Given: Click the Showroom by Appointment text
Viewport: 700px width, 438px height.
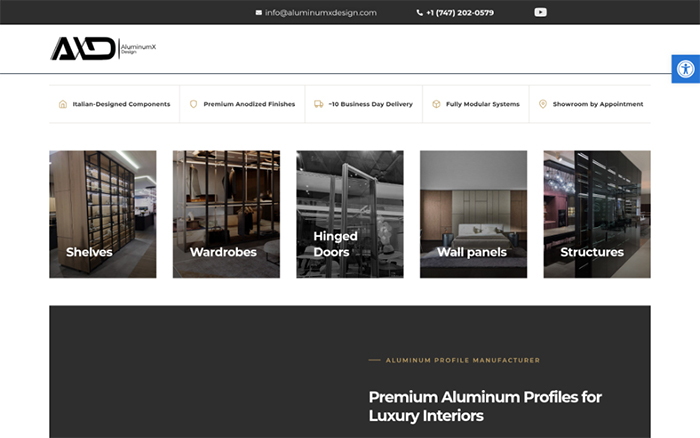Looking at the screenshot, I should [x=598, y=104].
